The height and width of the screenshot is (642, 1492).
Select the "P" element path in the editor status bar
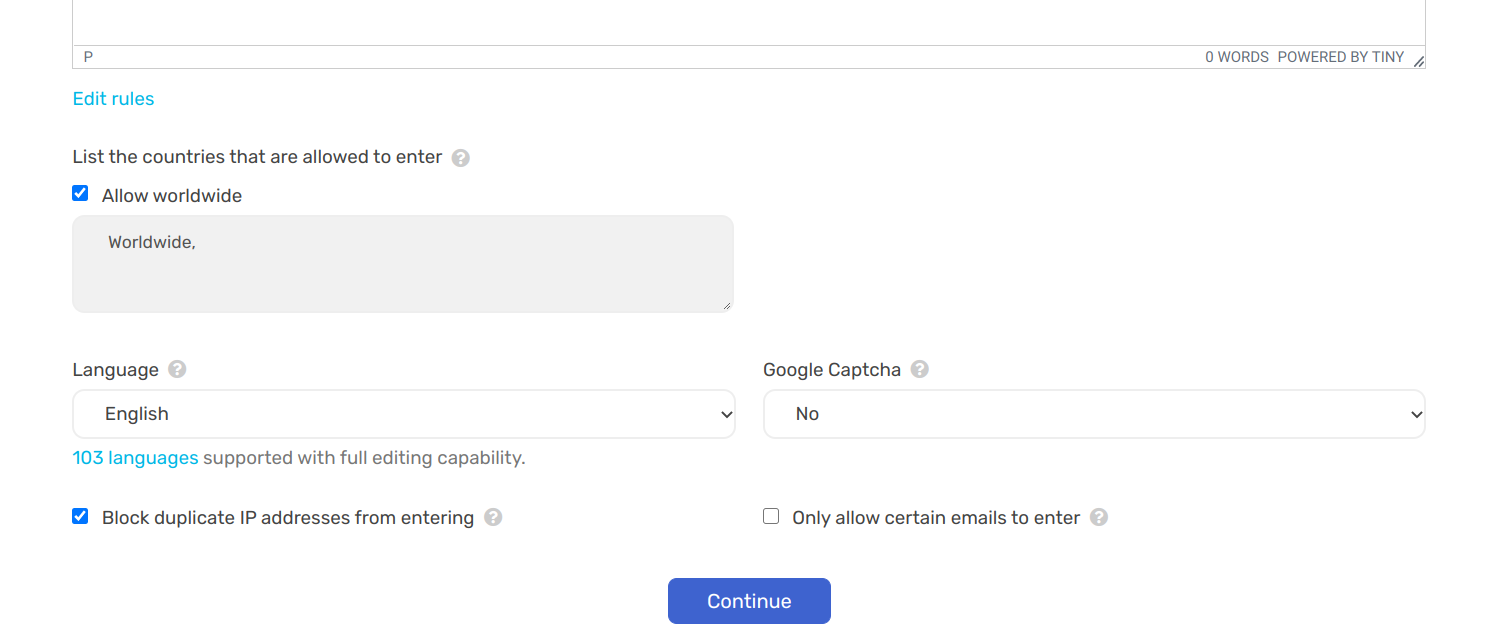point(87,56)
